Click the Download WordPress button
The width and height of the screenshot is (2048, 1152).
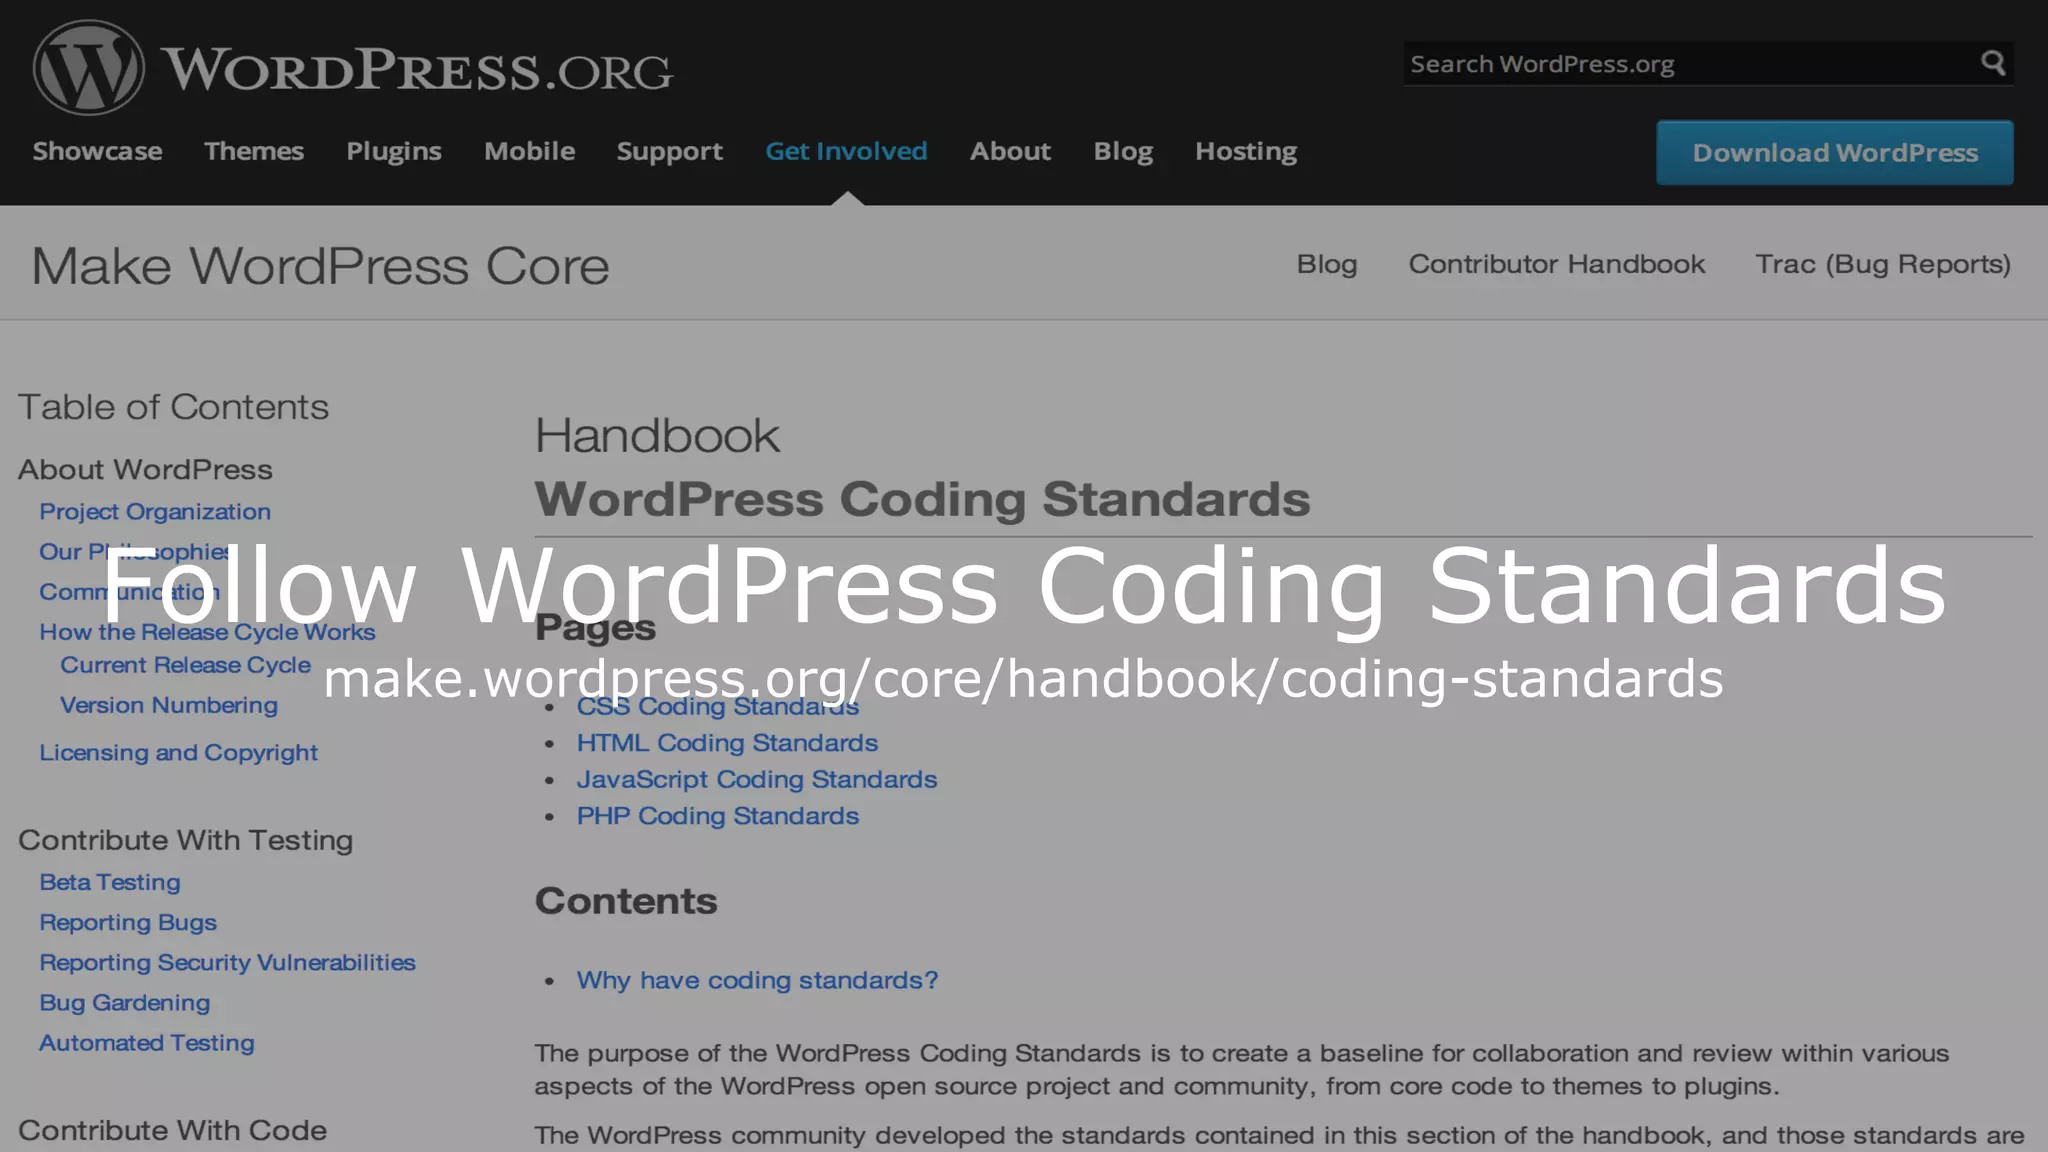(1835, 153)
